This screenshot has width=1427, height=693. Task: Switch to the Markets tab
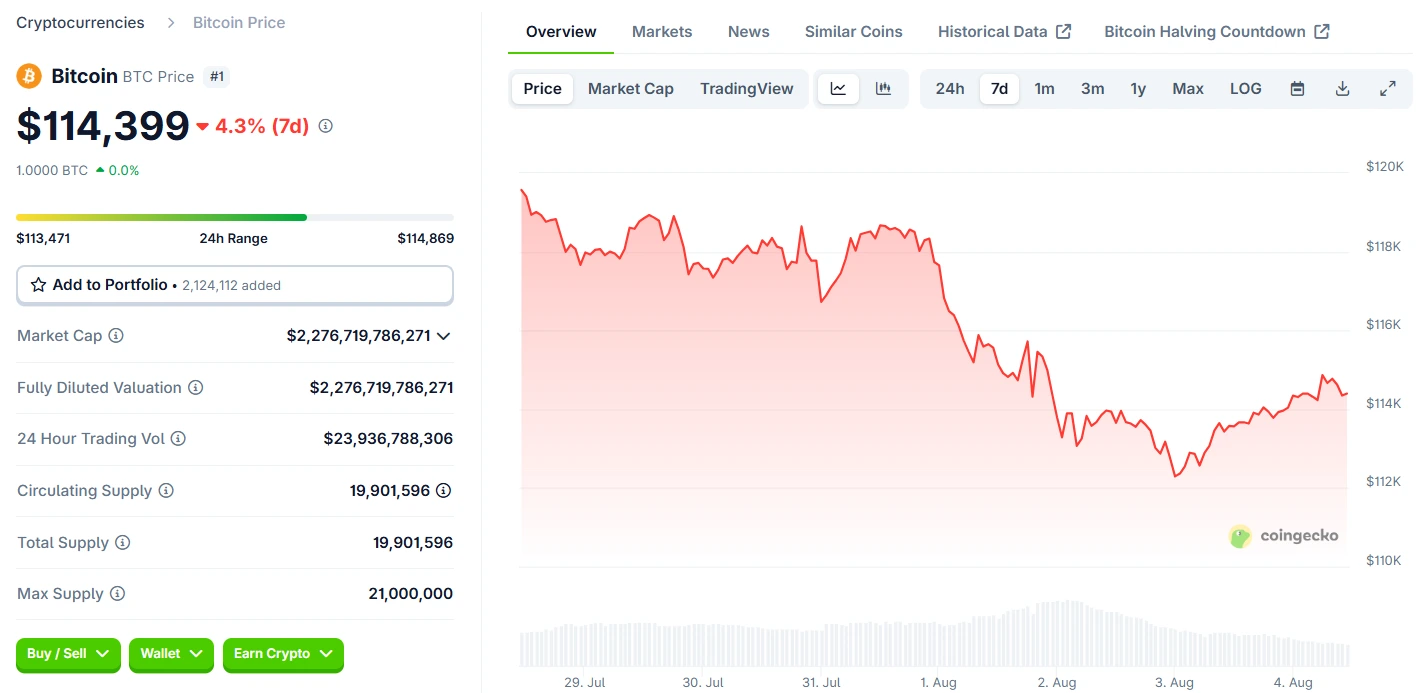[661, 31]
